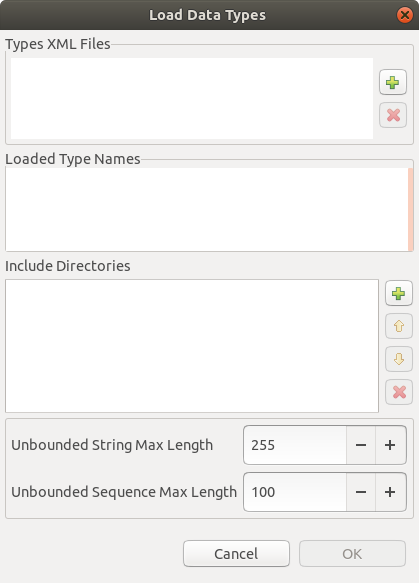Add a Types XML file with plus icon
The height and width of the screenshot is (583, 419).
pyautogui.click(x=393, y=82)
